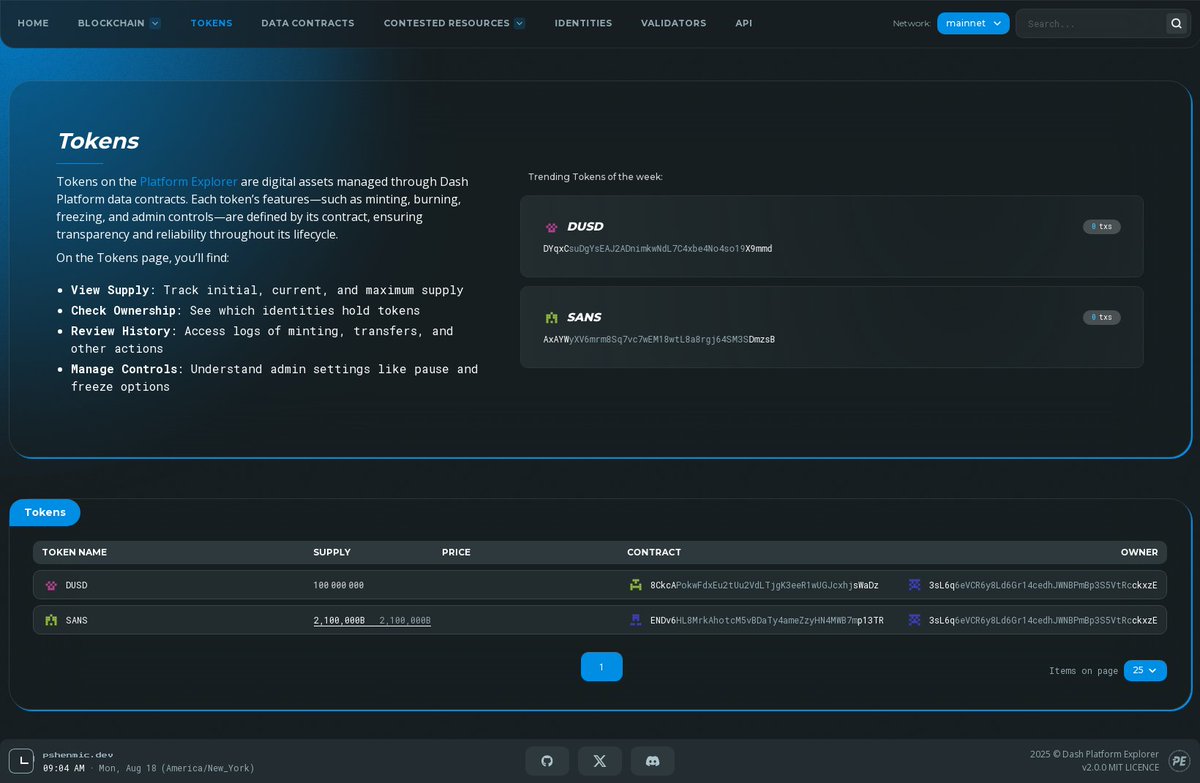Open the API nav item
The image size is (1200, 783).
click(744, 23)
